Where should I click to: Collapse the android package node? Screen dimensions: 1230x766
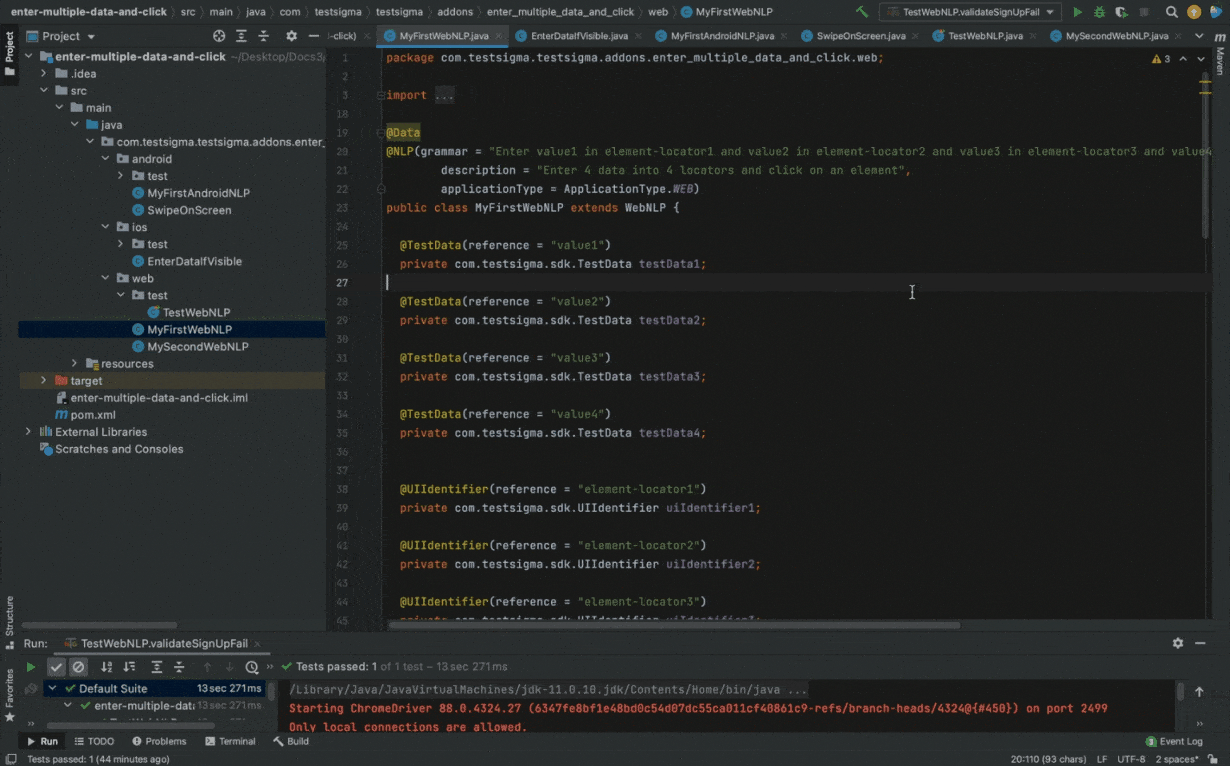pyautogui.click(x=105, y=159)
